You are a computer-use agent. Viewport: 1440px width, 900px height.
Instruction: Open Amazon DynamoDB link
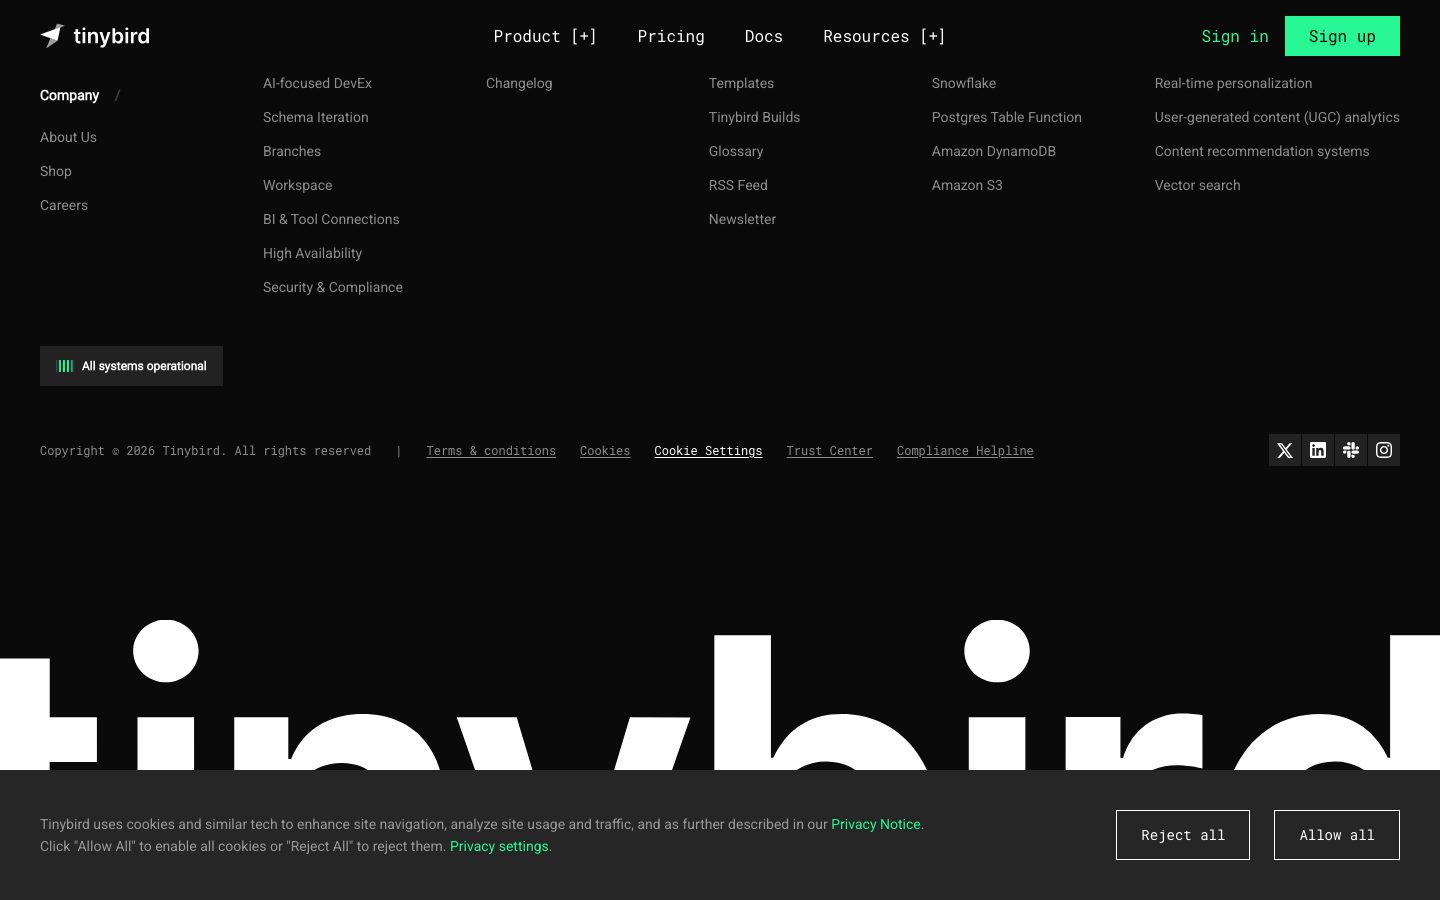(994, 151)
